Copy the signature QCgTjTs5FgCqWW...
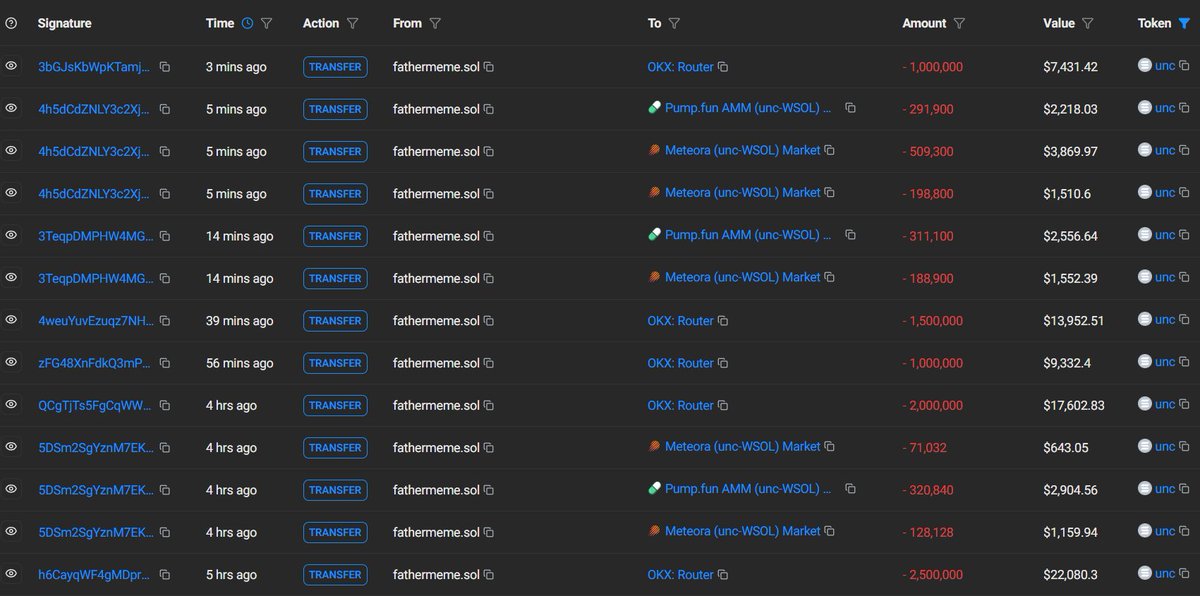This screenshot has width=1200, height=596. point(165,406)
